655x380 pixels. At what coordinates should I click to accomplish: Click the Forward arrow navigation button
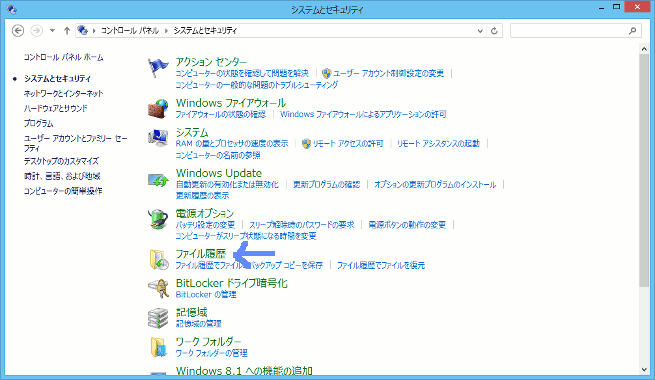click(x=37, y=30)
